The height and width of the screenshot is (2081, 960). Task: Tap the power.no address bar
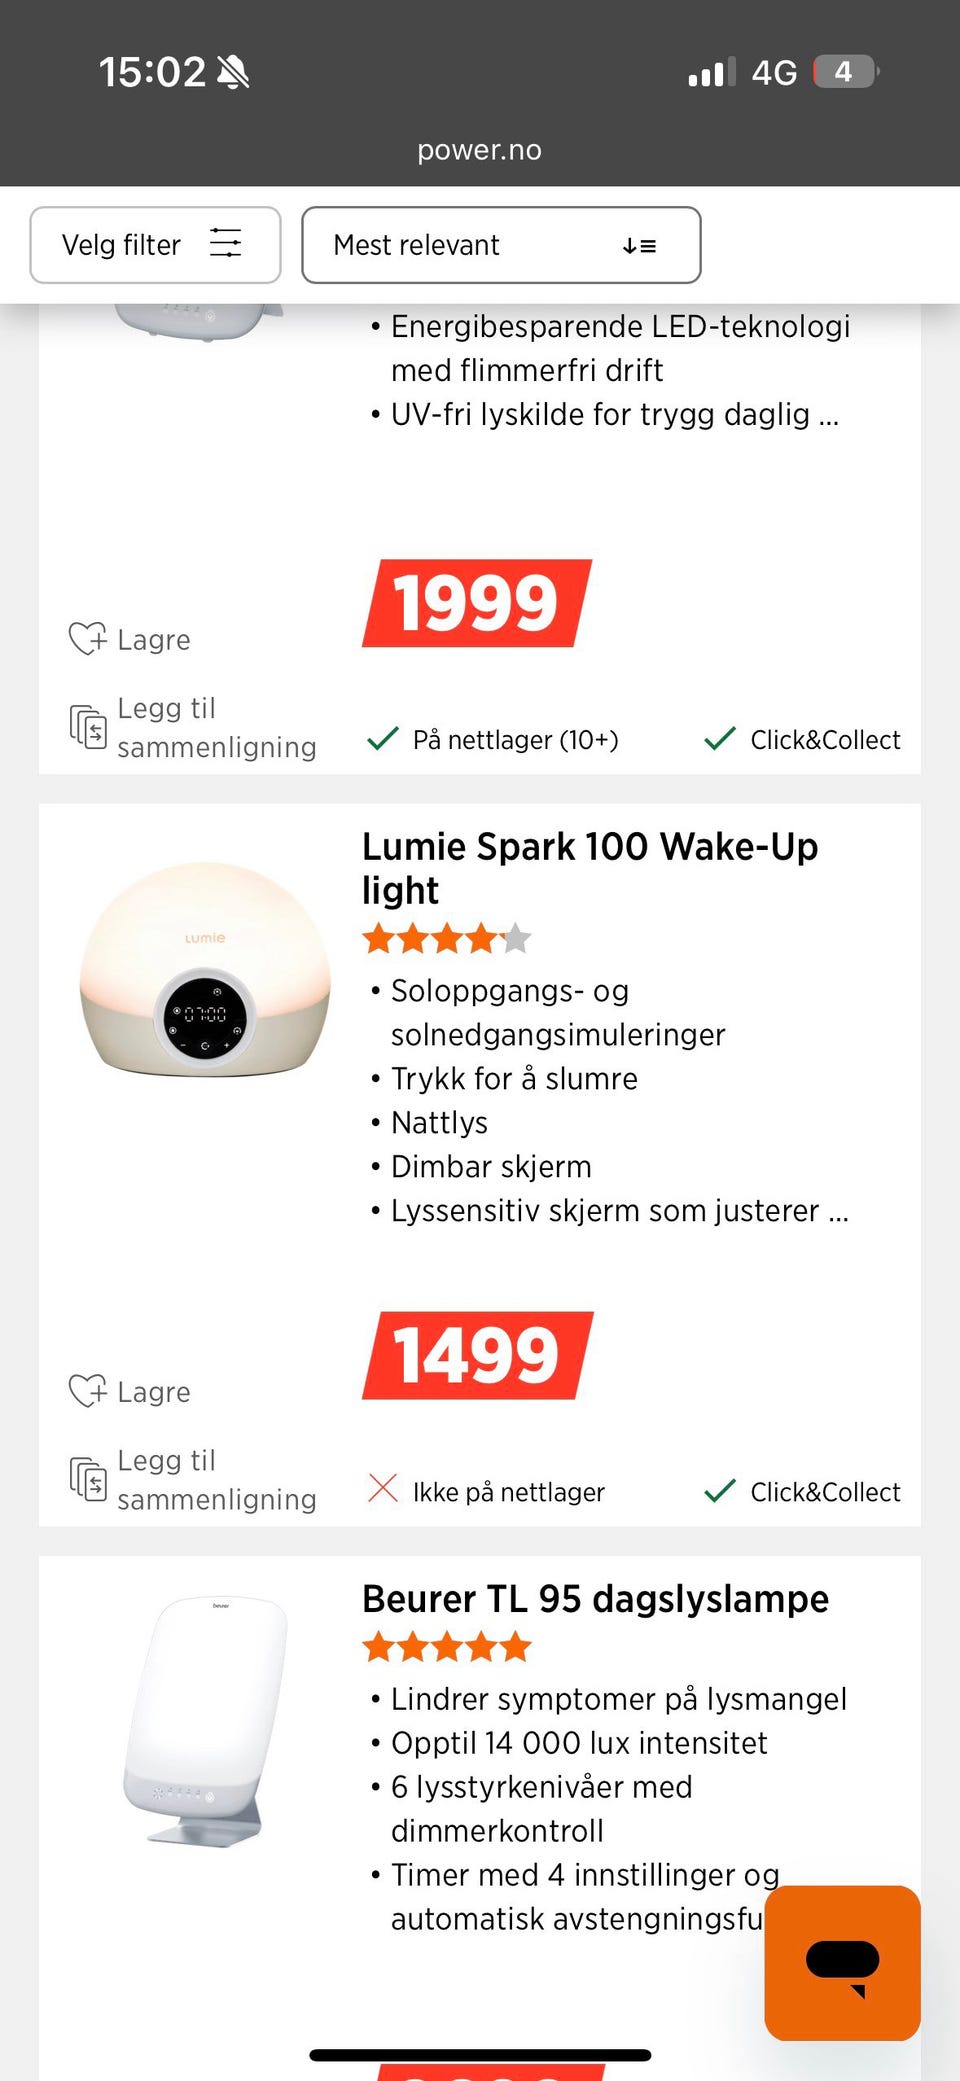[479, 150]
